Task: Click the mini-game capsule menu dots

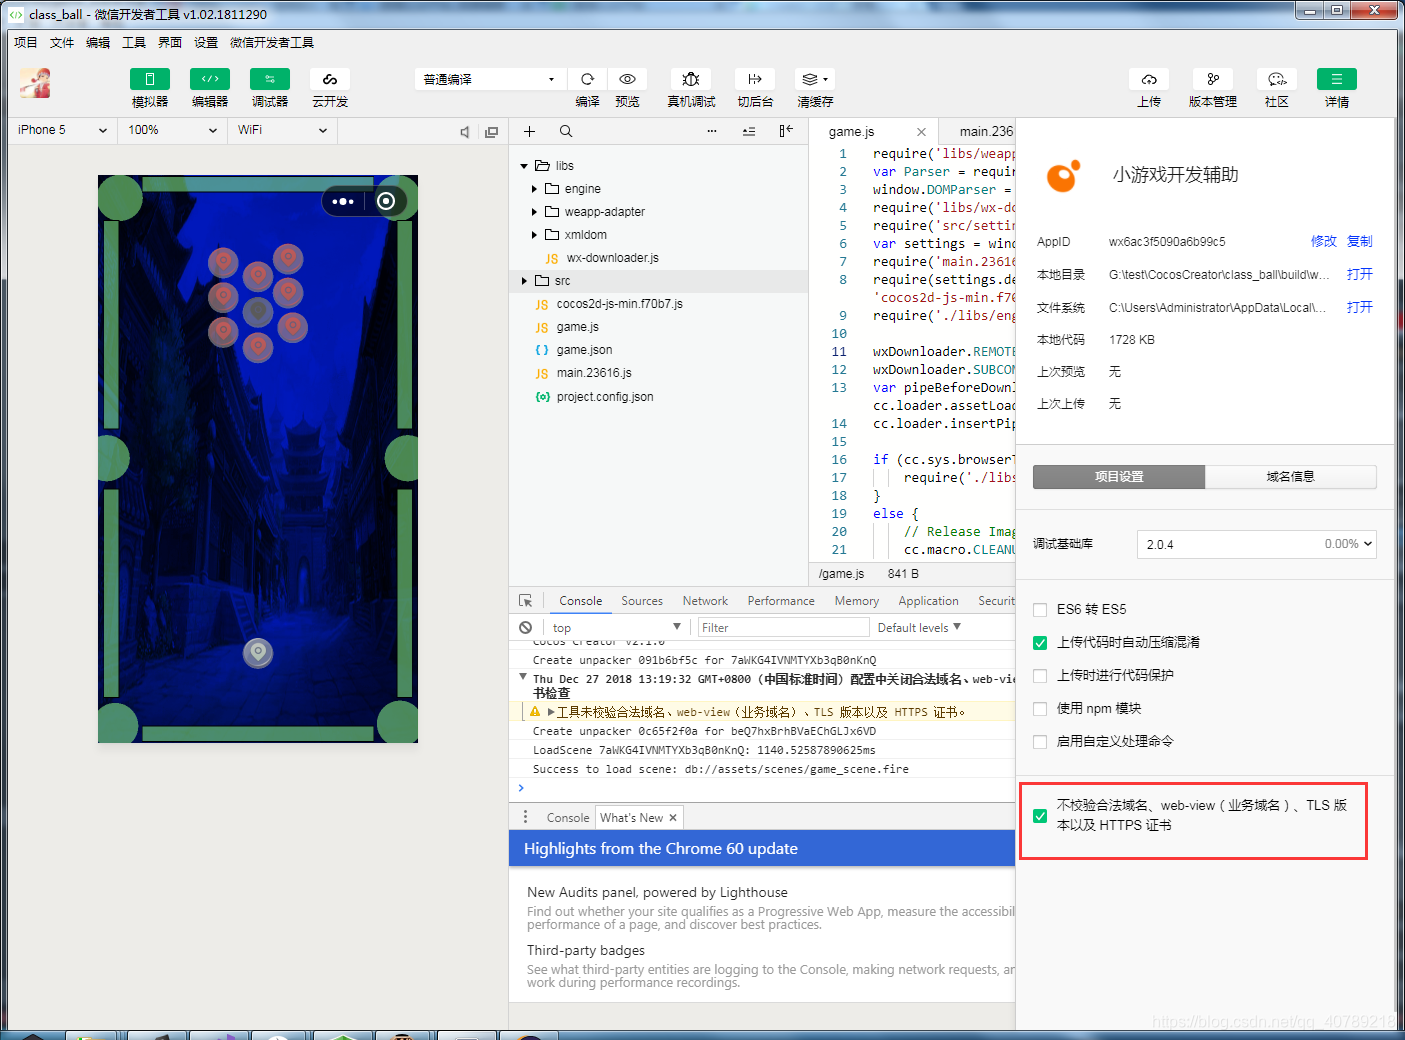Action: coord(343,201)
